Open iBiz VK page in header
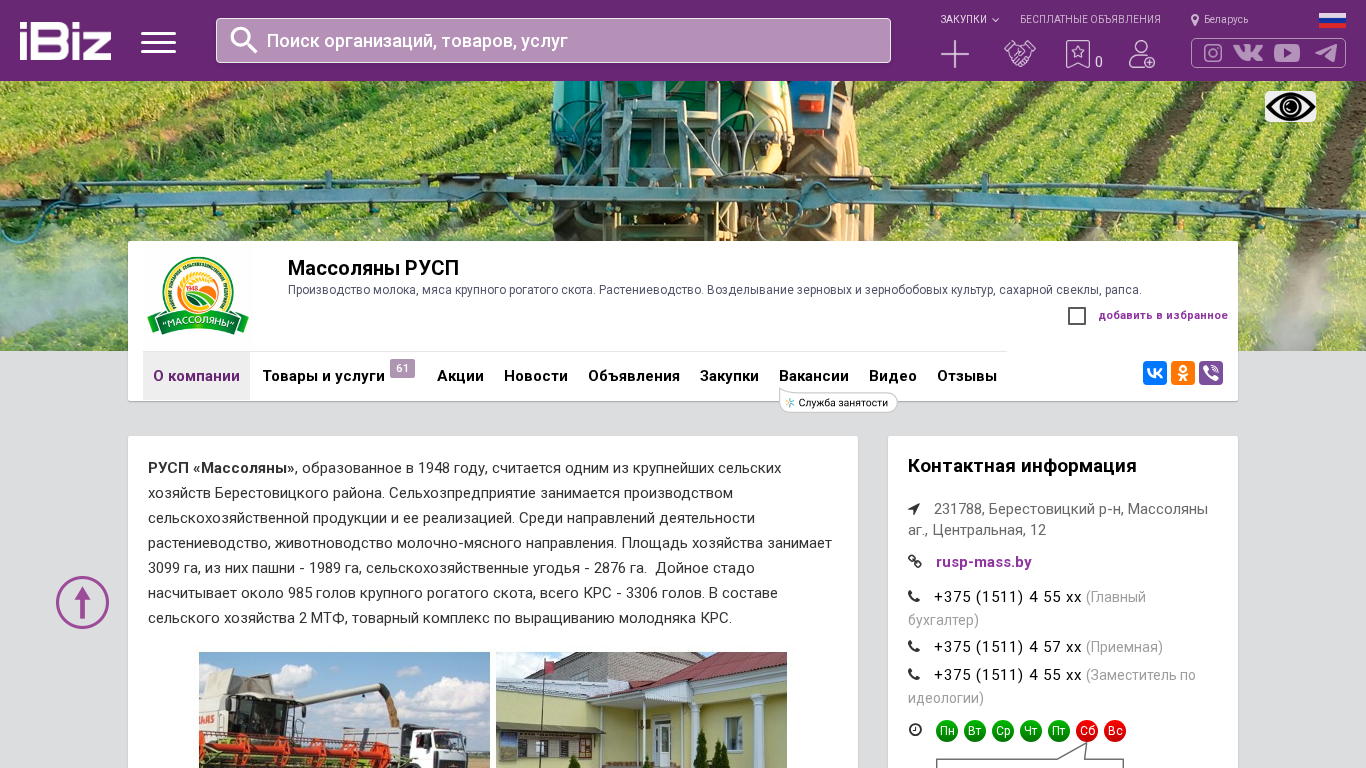 pos(1248,53)
